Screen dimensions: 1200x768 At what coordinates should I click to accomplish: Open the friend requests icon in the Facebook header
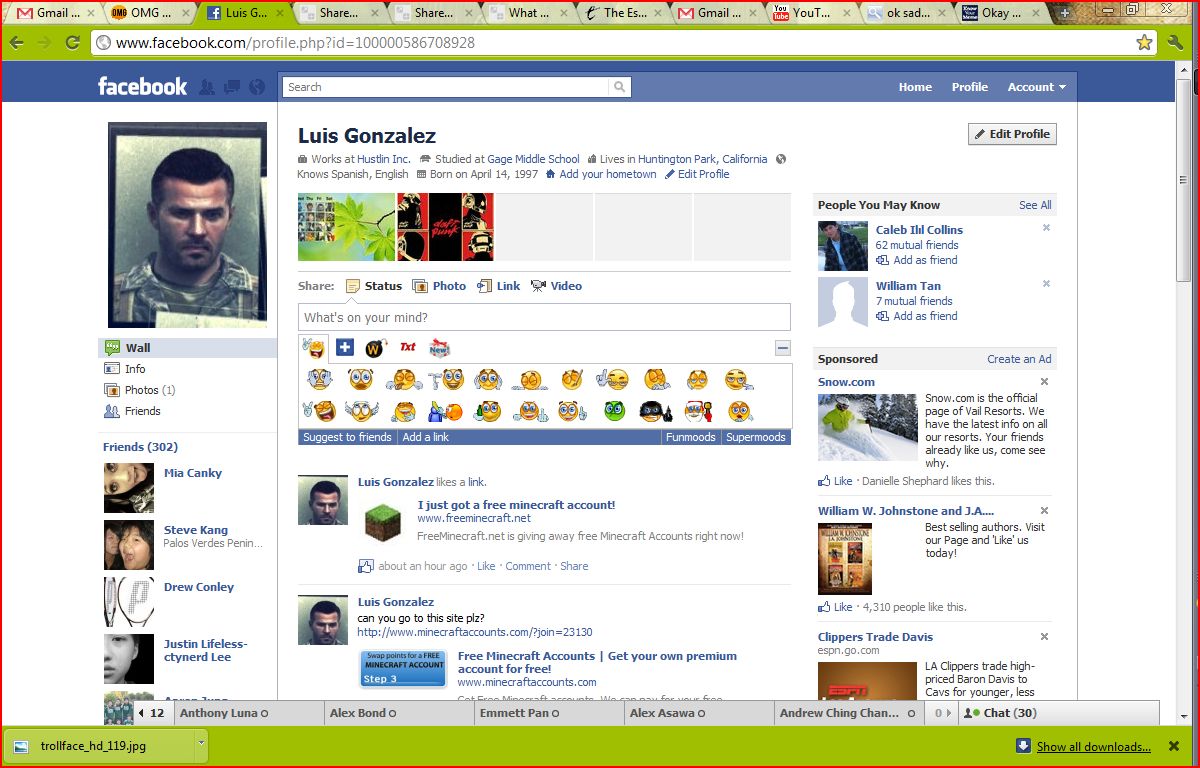coord(207,87)
